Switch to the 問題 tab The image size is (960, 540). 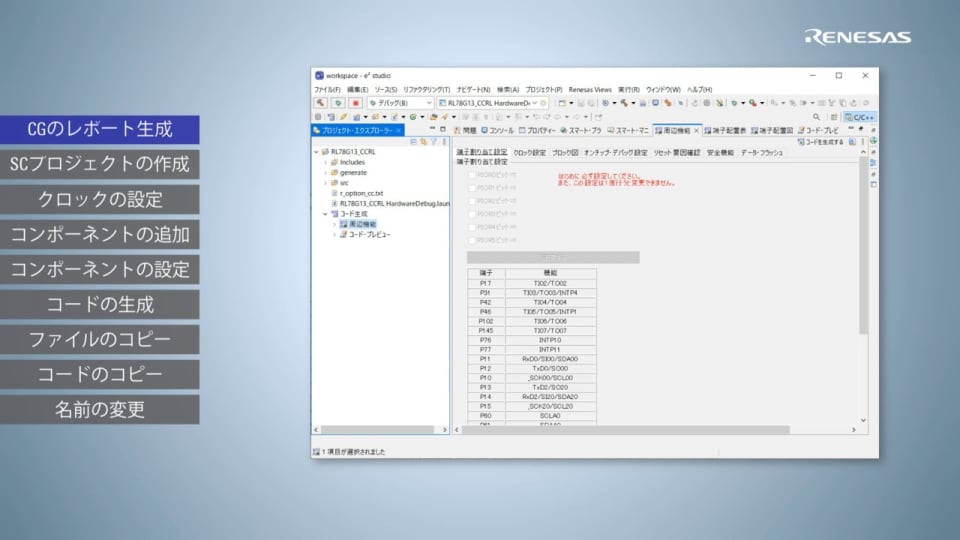point(465,130)
